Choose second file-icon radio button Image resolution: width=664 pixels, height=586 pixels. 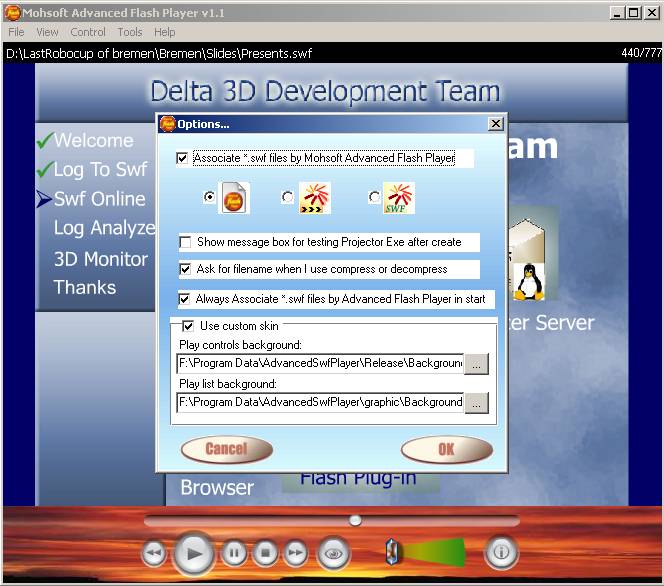pos(288,197)
